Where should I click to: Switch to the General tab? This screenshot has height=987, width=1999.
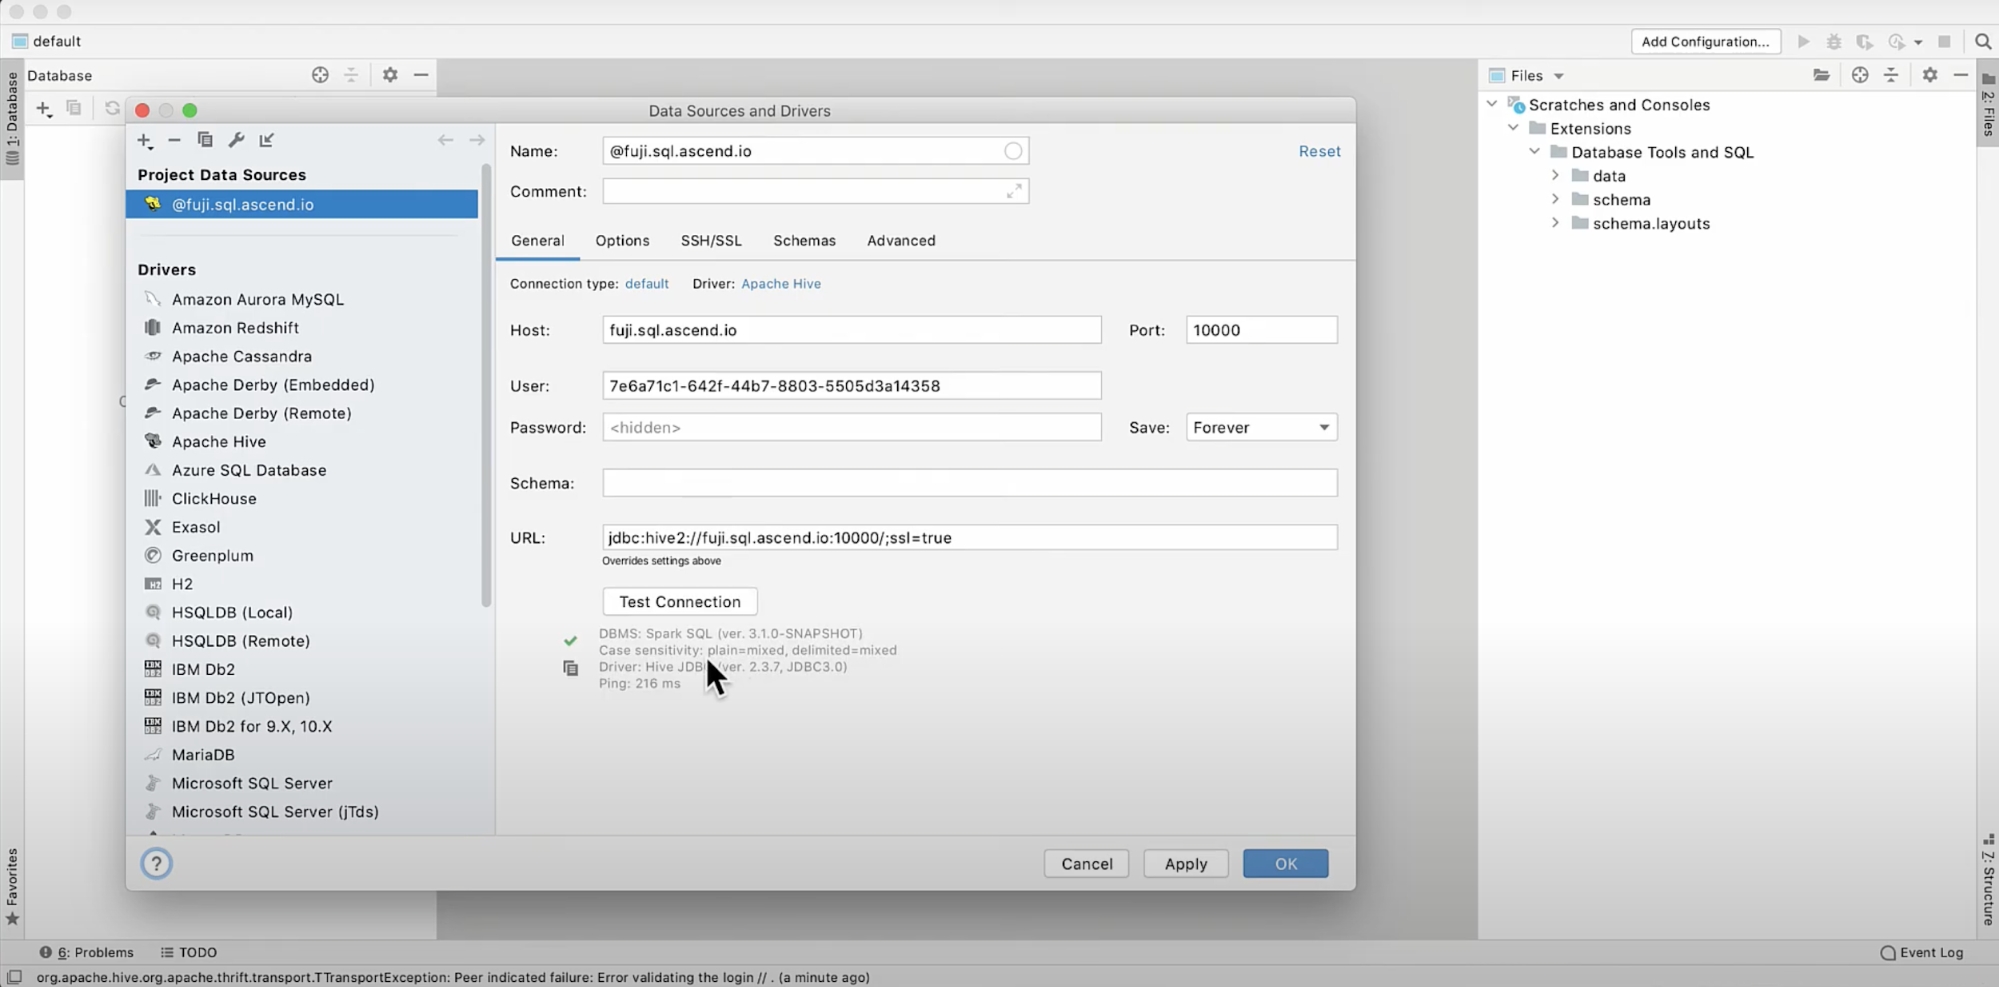[x=538, y=240]
